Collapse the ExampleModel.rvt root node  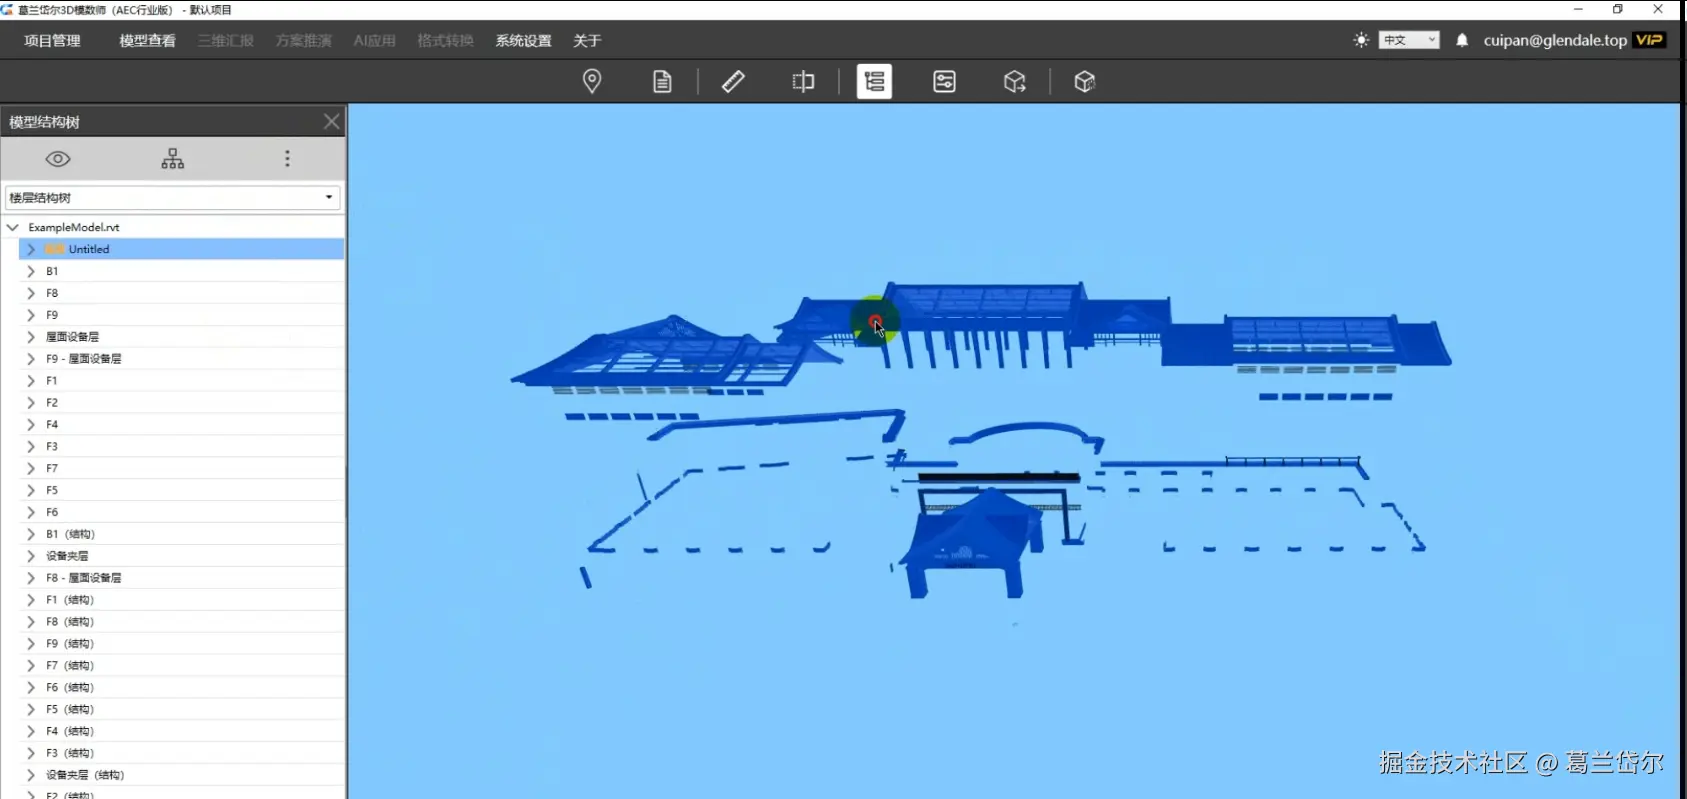pos(13,227)
